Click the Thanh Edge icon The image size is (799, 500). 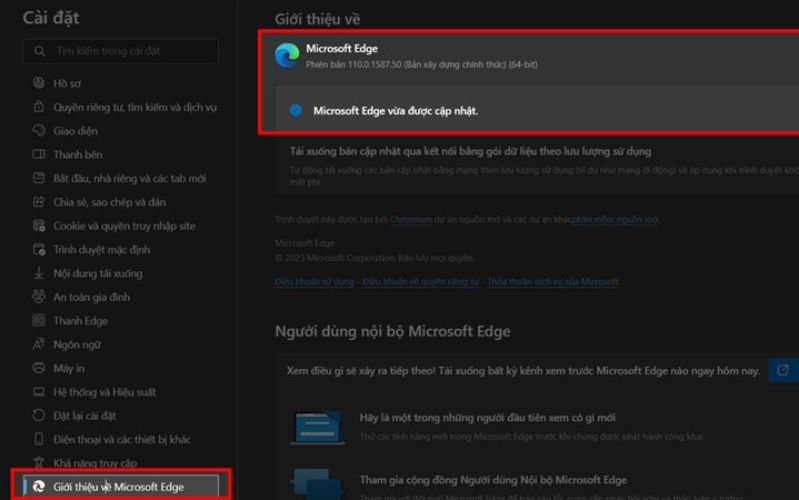[x=39, y=321]
